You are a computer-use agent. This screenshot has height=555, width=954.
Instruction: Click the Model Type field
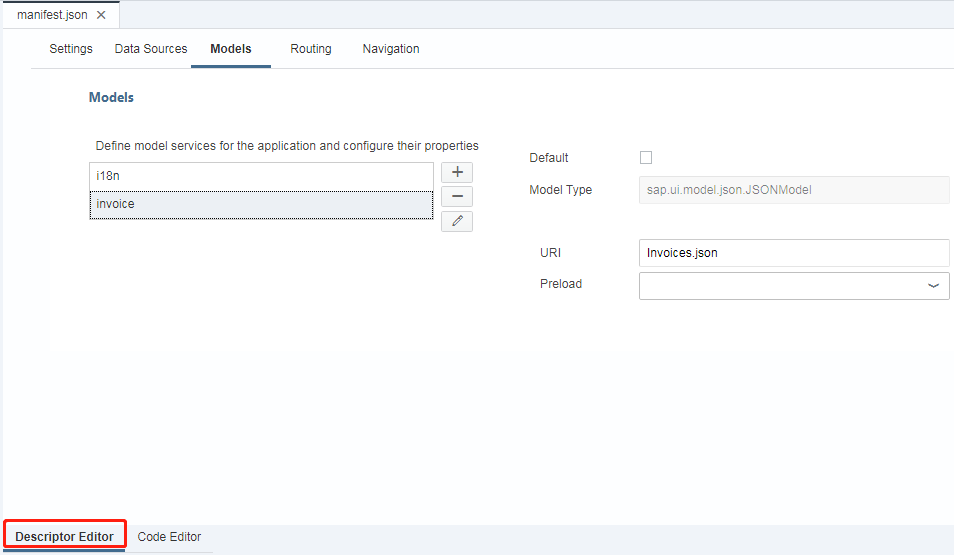[793, 190]
